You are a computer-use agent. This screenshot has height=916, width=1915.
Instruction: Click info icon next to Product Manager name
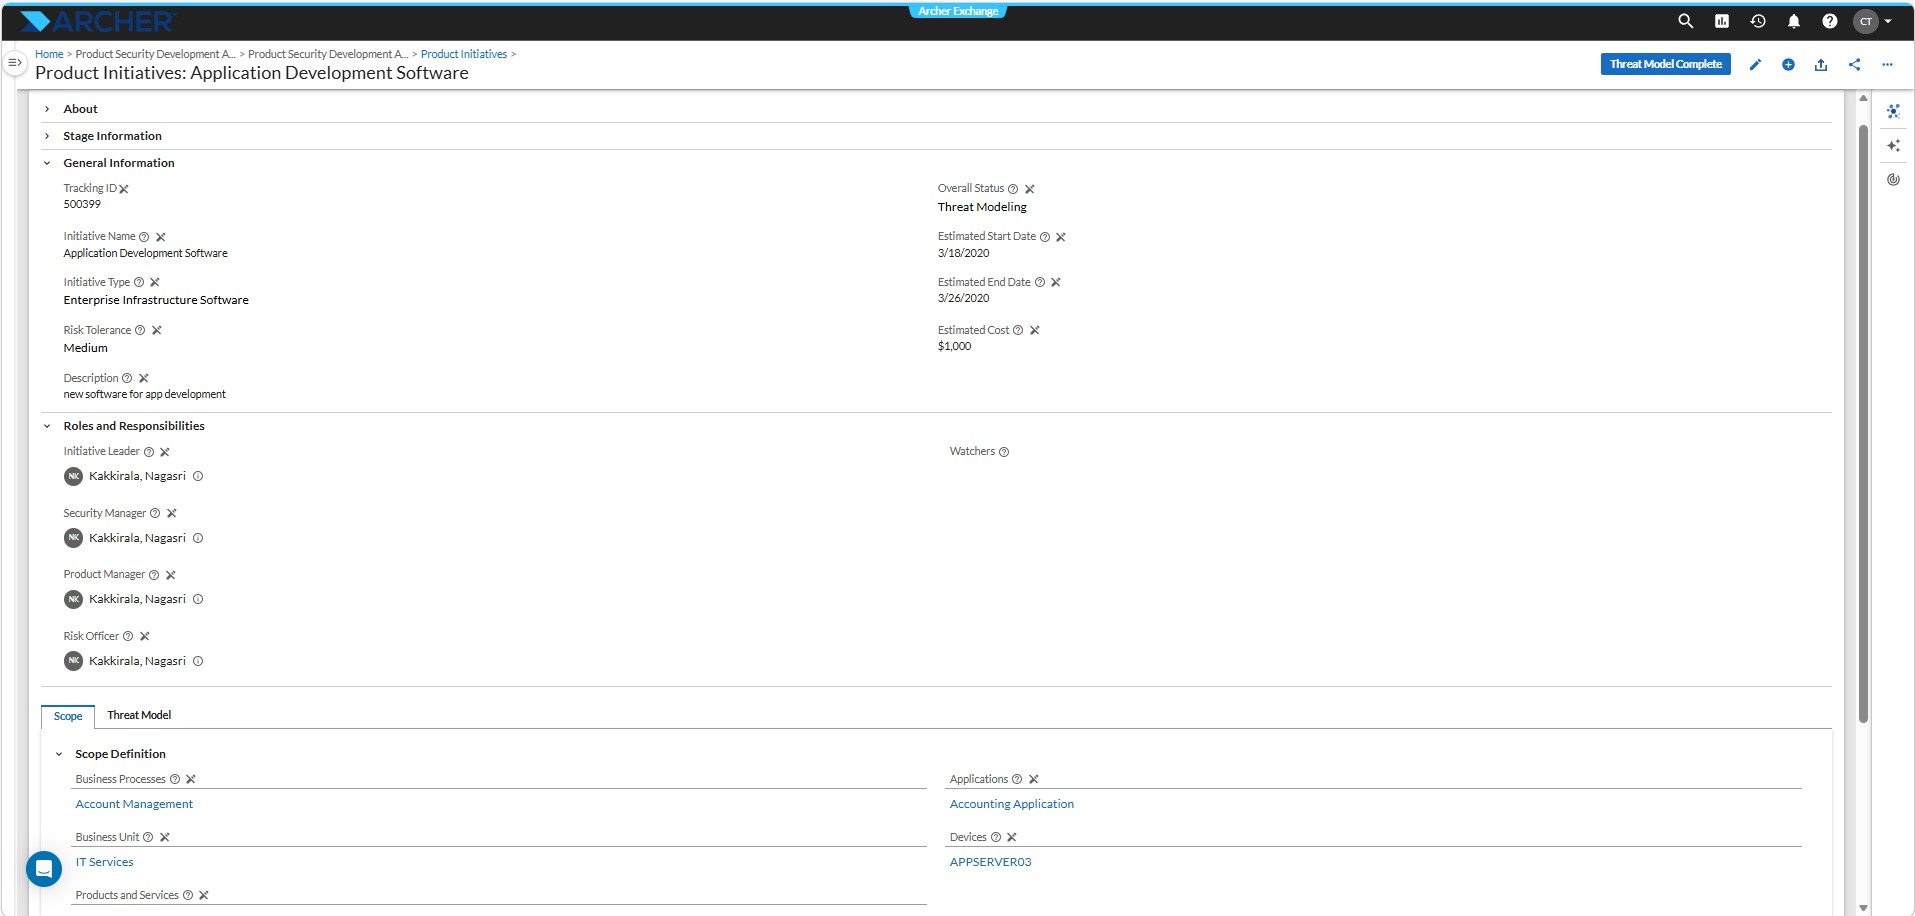(198, 599)
